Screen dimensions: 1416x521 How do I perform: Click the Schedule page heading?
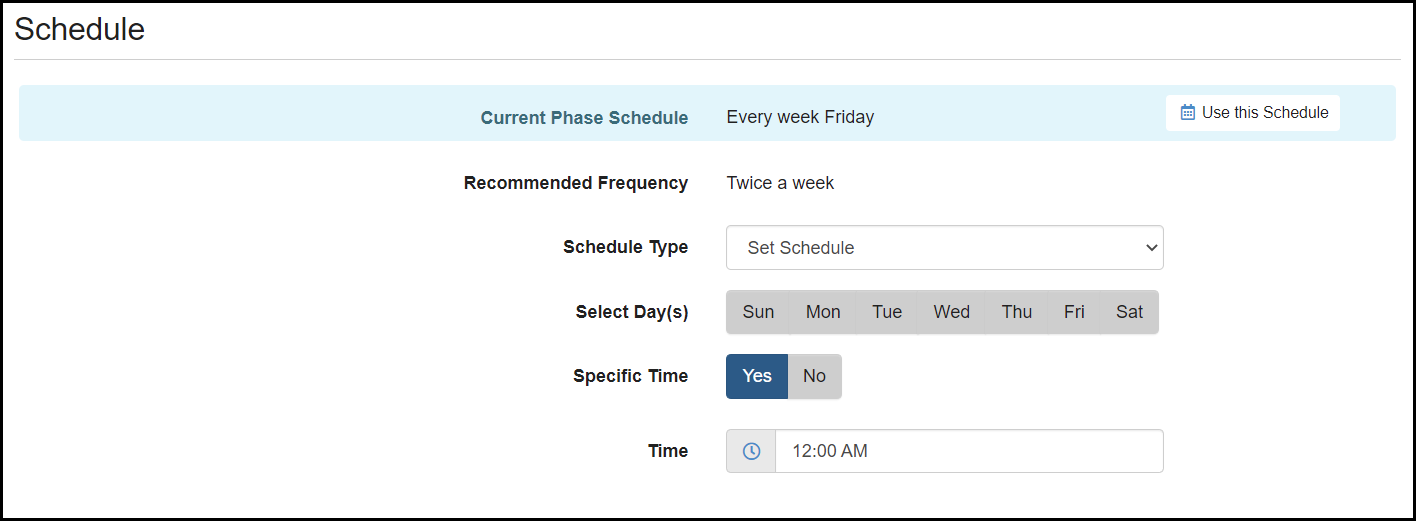tap(80, 30)
